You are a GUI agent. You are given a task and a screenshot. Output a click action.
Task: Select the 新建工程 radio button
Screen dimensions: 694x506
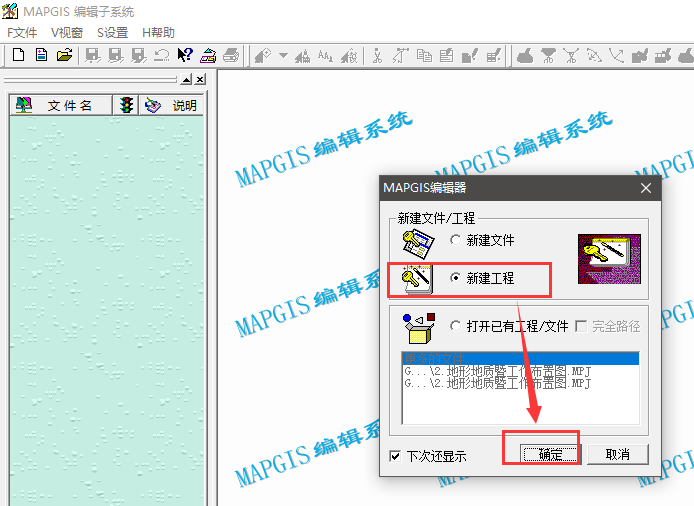(455, 278)
